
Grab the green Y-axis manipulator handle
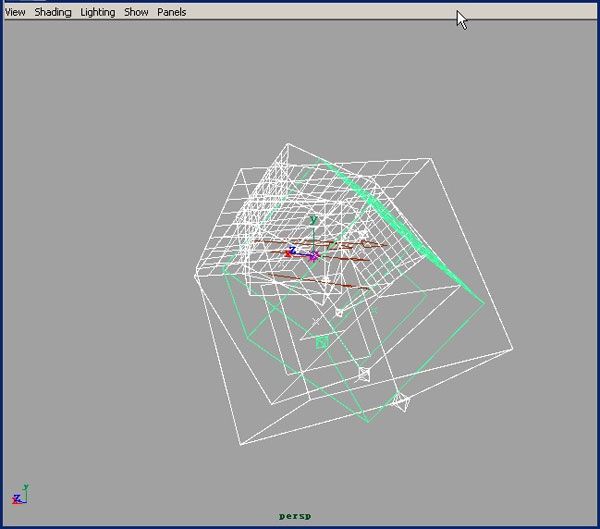[x=313, y=220]
